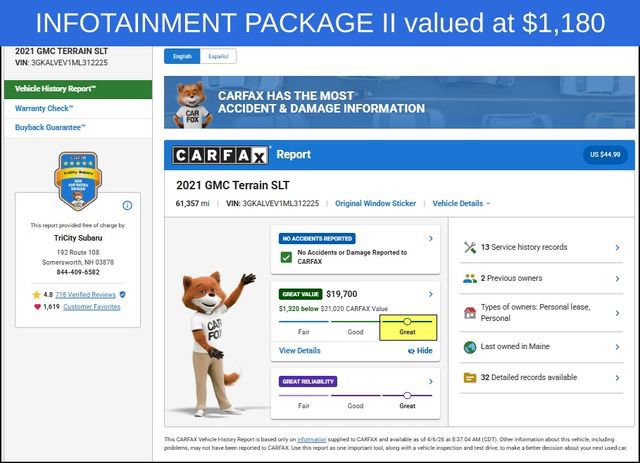The image size is (640, 463).
Task: Open the Original Window Sticker link
Action: (x=375, y=203)
